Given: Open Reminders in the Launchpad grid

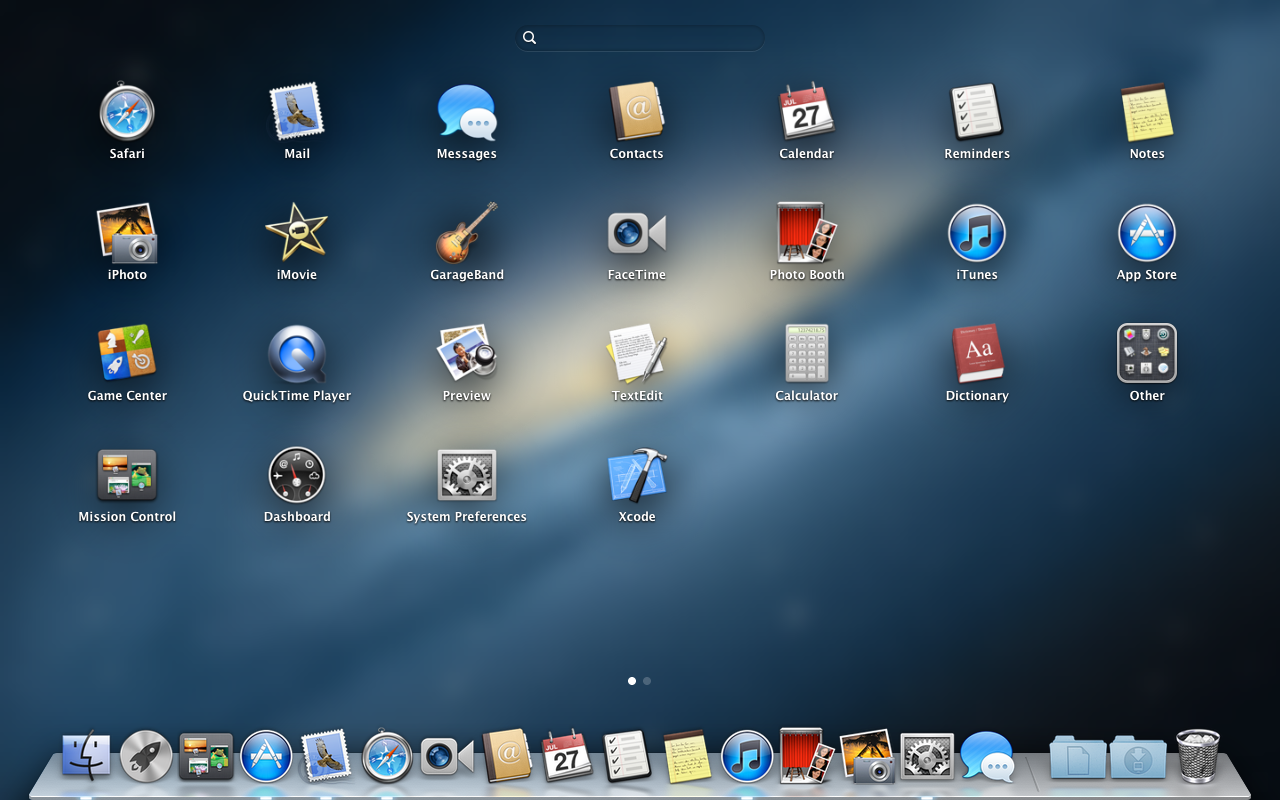Looking at the screenshot, I should [977, 112].
